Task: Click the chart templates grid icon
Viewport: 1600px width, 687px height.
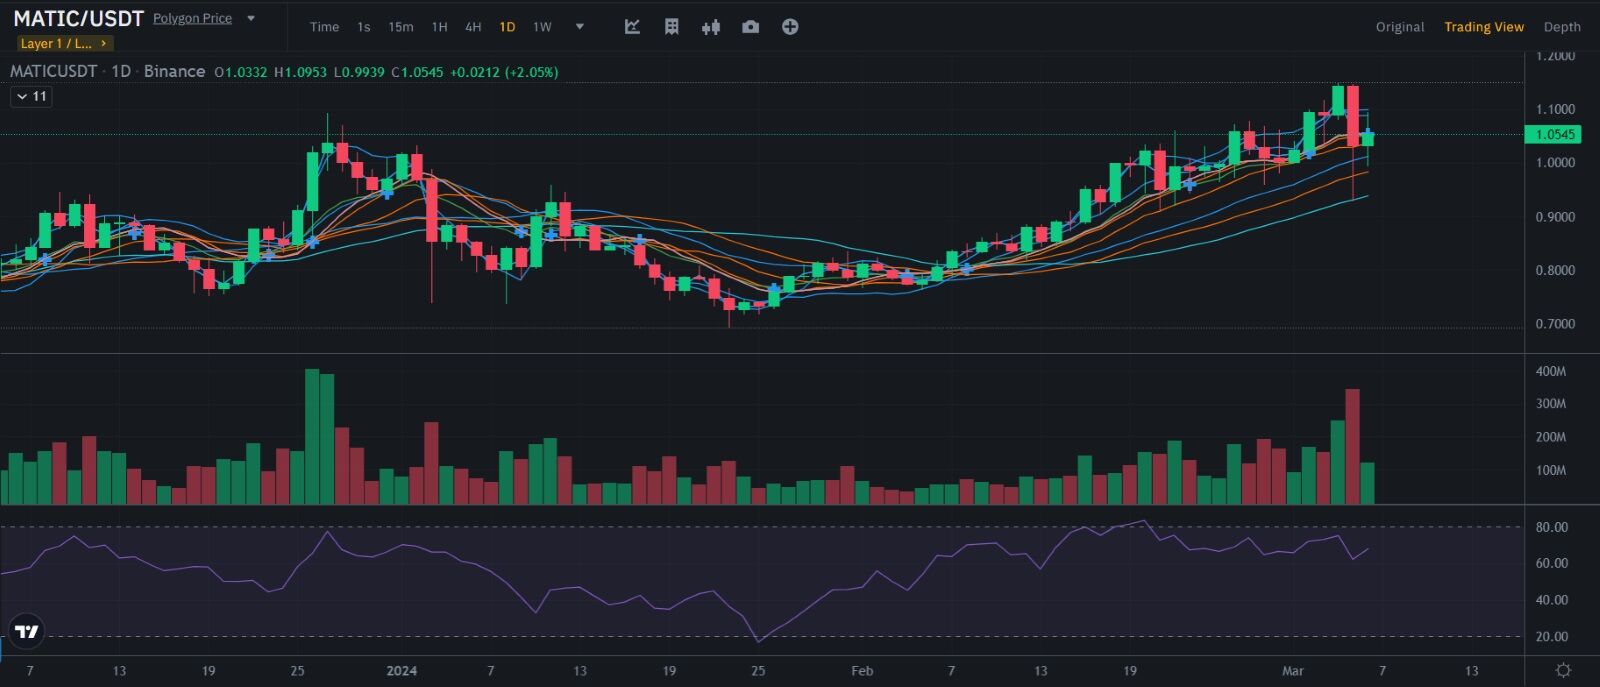Action: click(672, 27)
